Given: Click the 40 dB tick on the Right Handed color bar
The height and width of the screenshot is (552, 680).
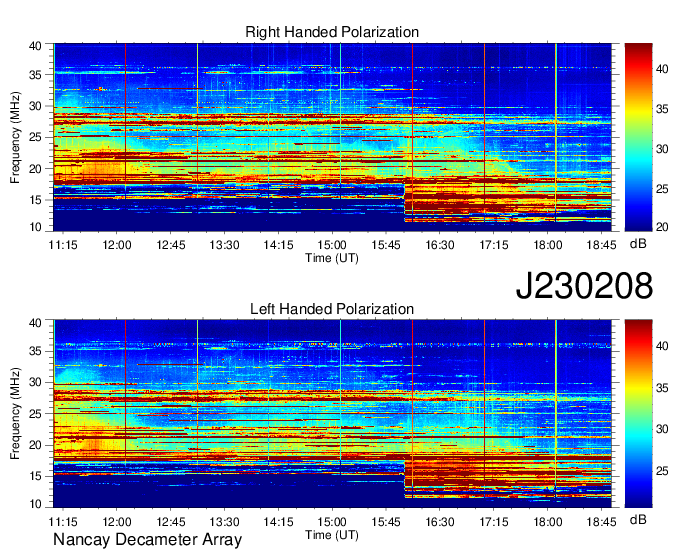Looking at the screenshot, I should tap(661, 69).
